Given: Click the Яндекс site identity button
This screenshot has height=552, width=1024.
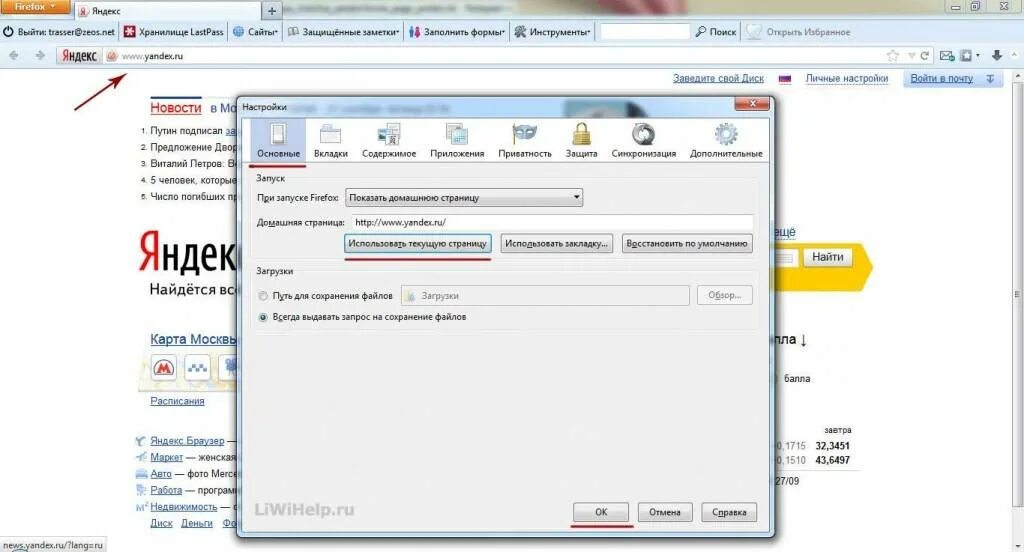Looking at the screenshot, I should 79,56.
